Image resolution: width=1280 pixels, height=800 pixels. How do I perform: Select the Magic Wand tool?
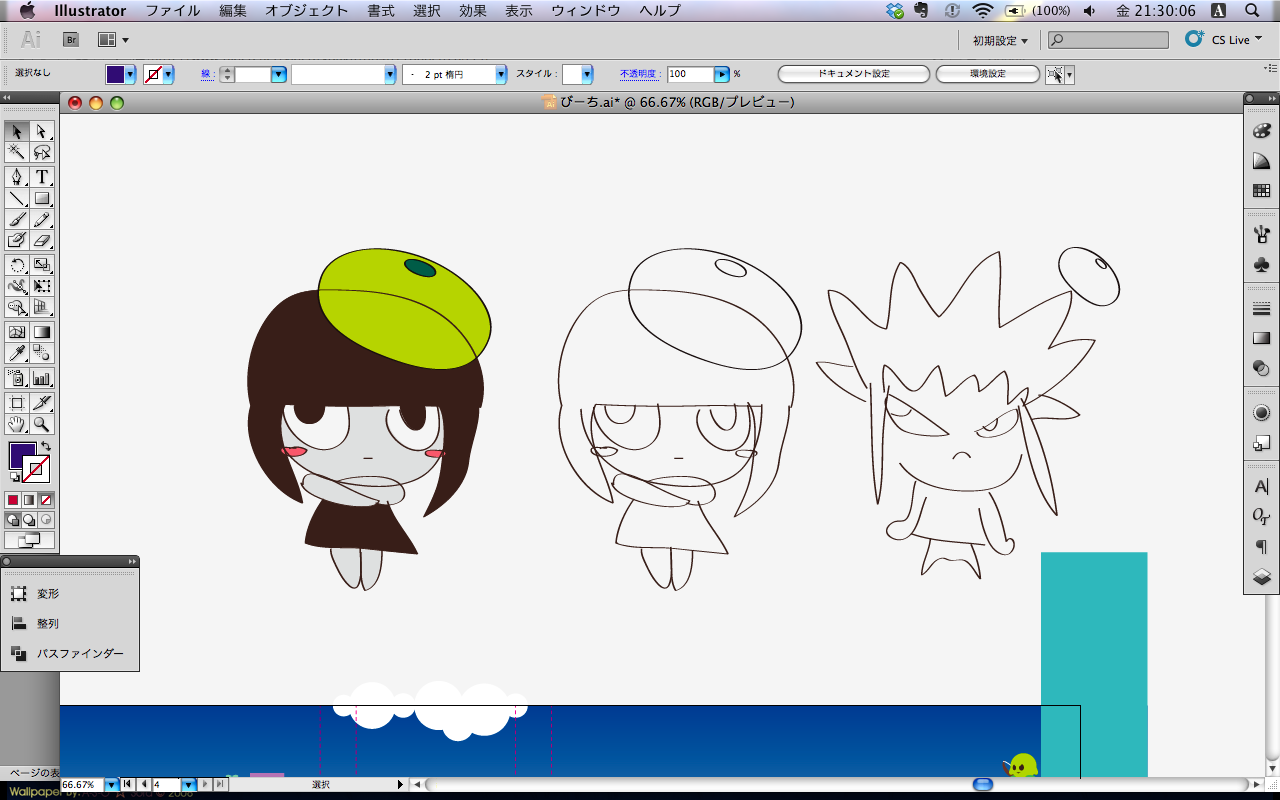17,152
